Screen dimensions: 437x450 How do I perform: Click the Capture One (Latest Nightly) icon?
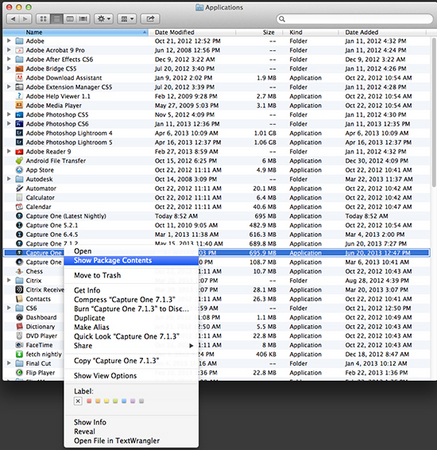[x=19, y=216]
